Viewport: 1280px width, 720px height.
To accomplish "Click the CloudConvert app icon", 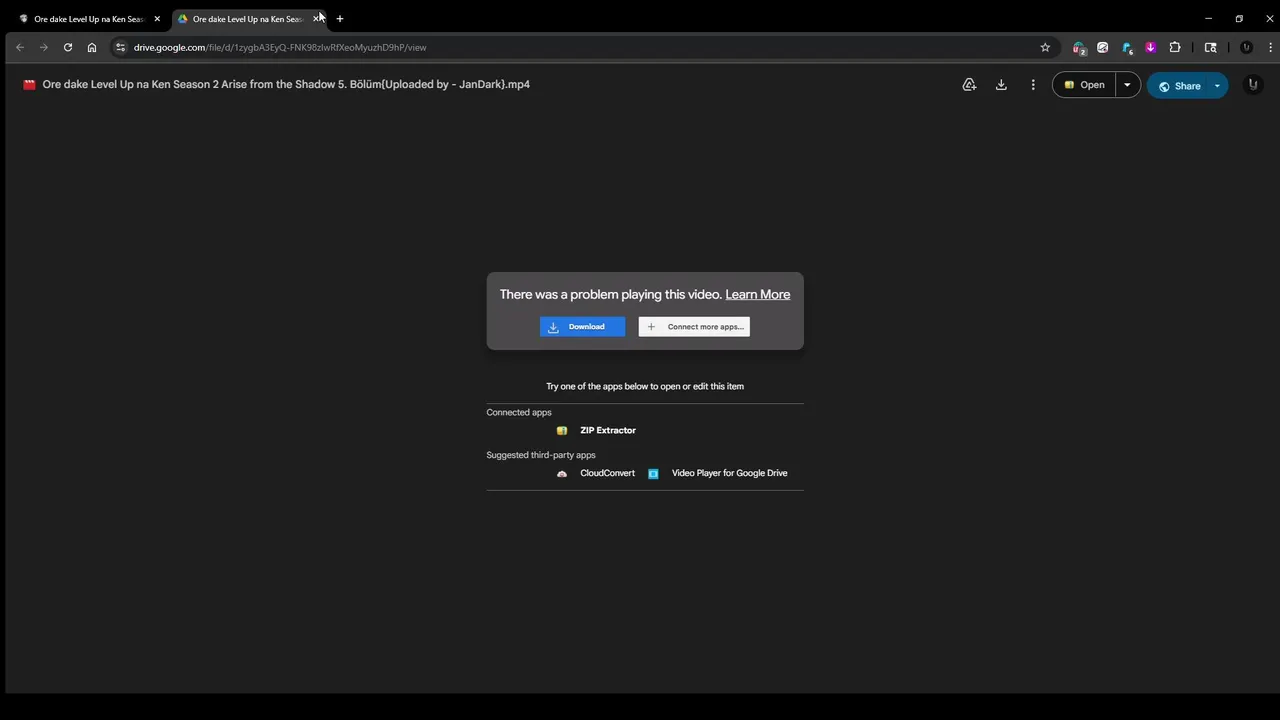I will pyautogui.click(x=562, y=473).
